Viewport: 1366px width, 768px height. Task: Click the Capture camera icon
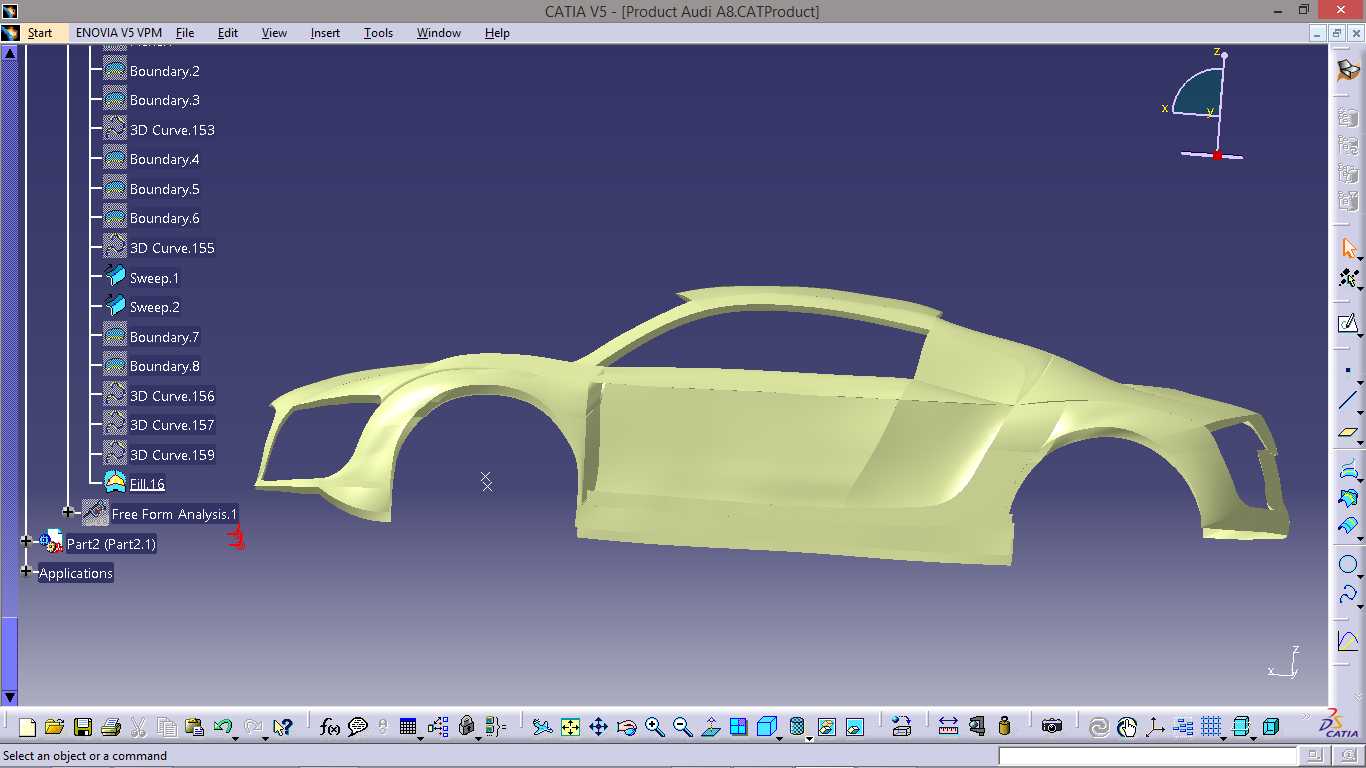click(1052, 727)
